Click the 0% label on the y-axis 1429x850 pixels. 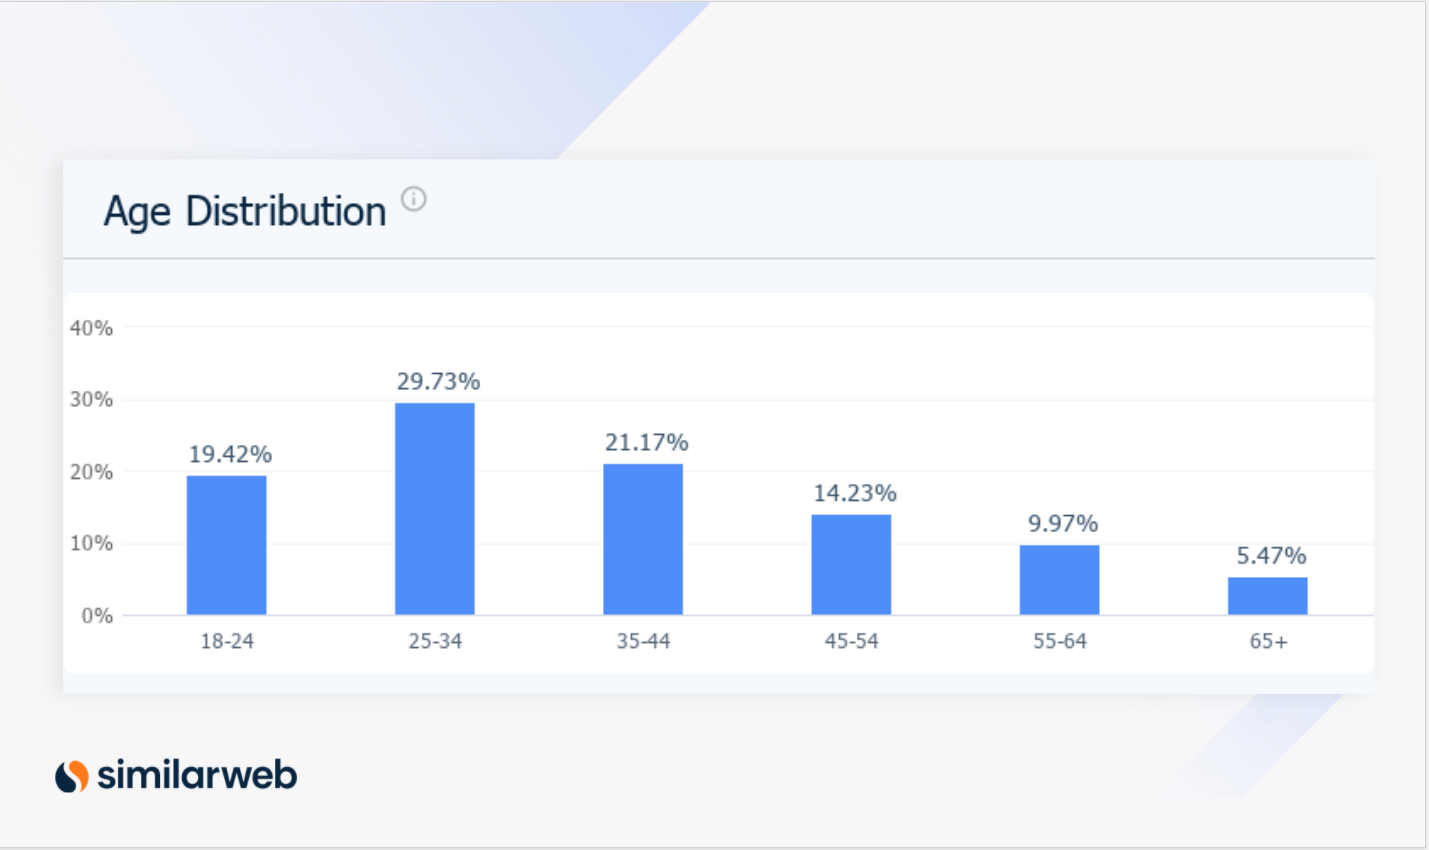point(97,616)
